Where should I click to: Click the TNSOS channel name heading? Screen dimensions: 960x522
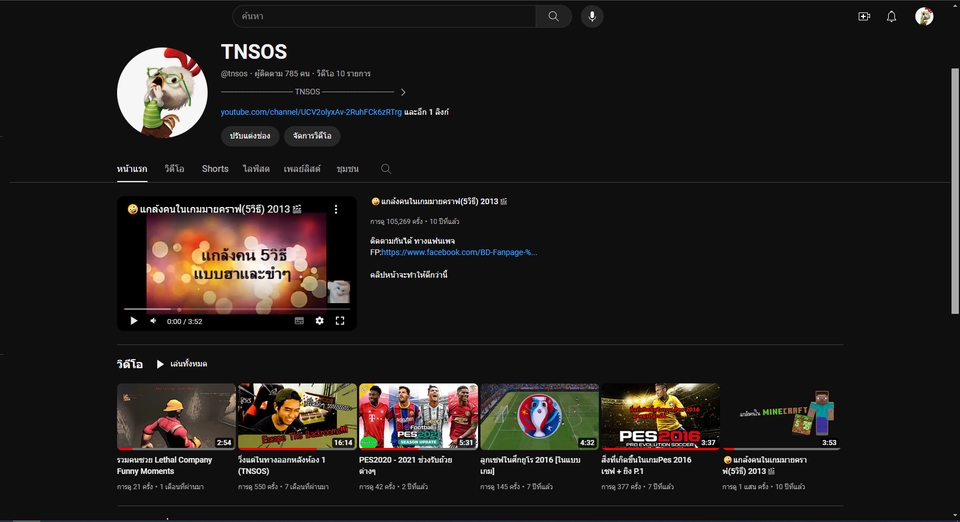(x=253, y=52)
